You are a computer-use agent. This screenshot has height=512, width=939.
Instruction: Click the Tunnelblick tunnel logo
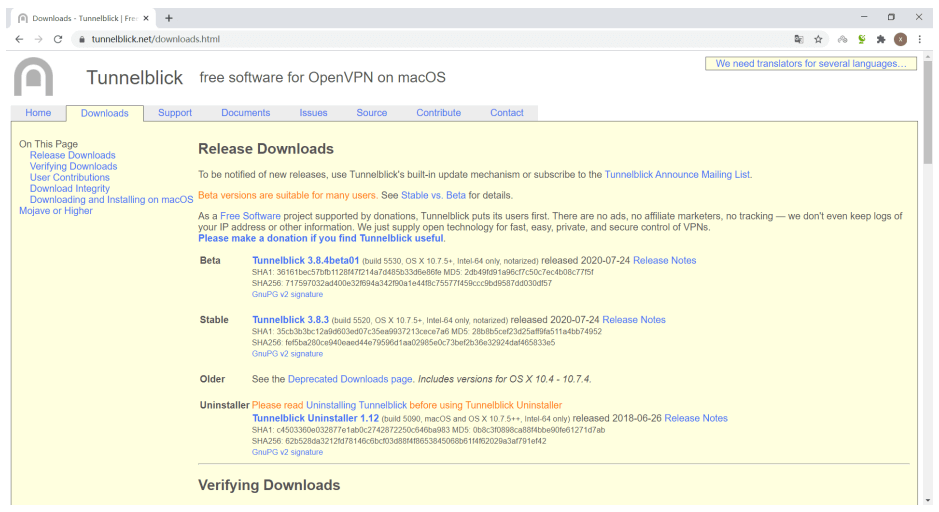[x=34, y=77]
